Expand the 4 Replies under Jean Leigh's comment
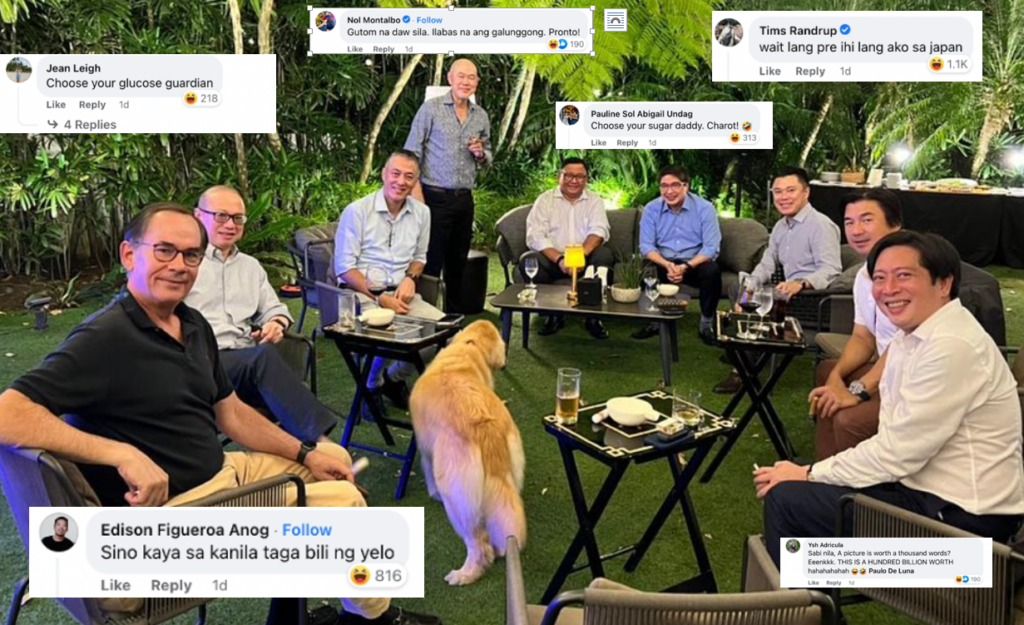 (x=82, y=124)
